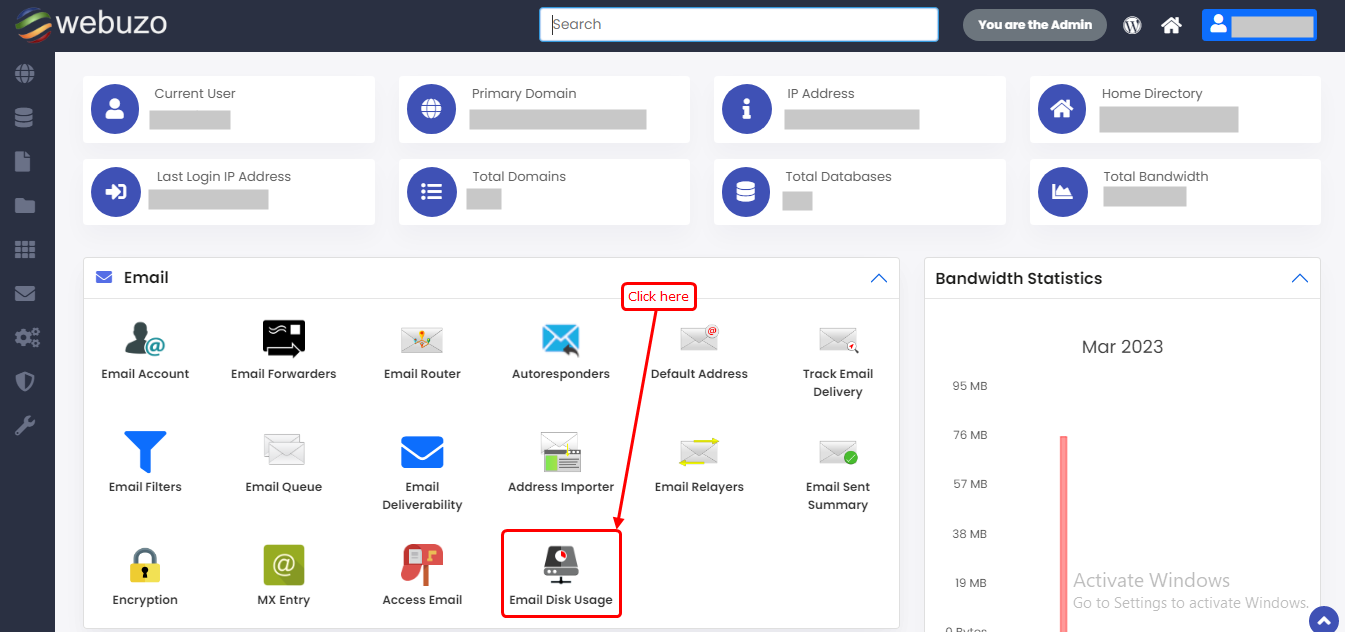1345x632 pixels.
Task: Open Email Forwarders
Action: [283, 341]
